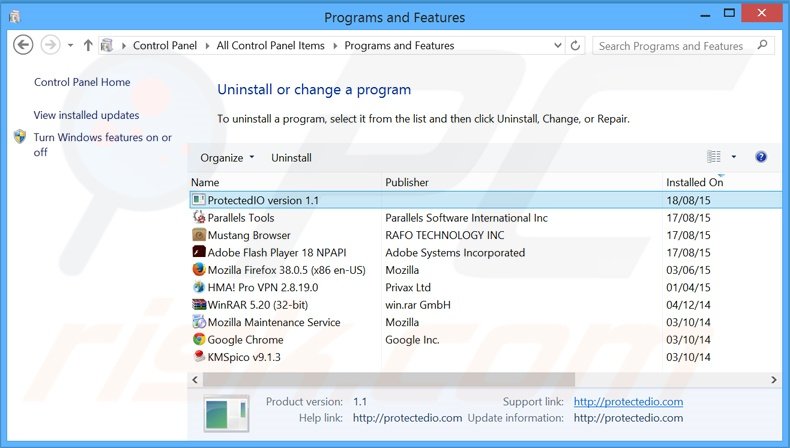Click publisher win.rar GmbH

click(x=418, y=305)
